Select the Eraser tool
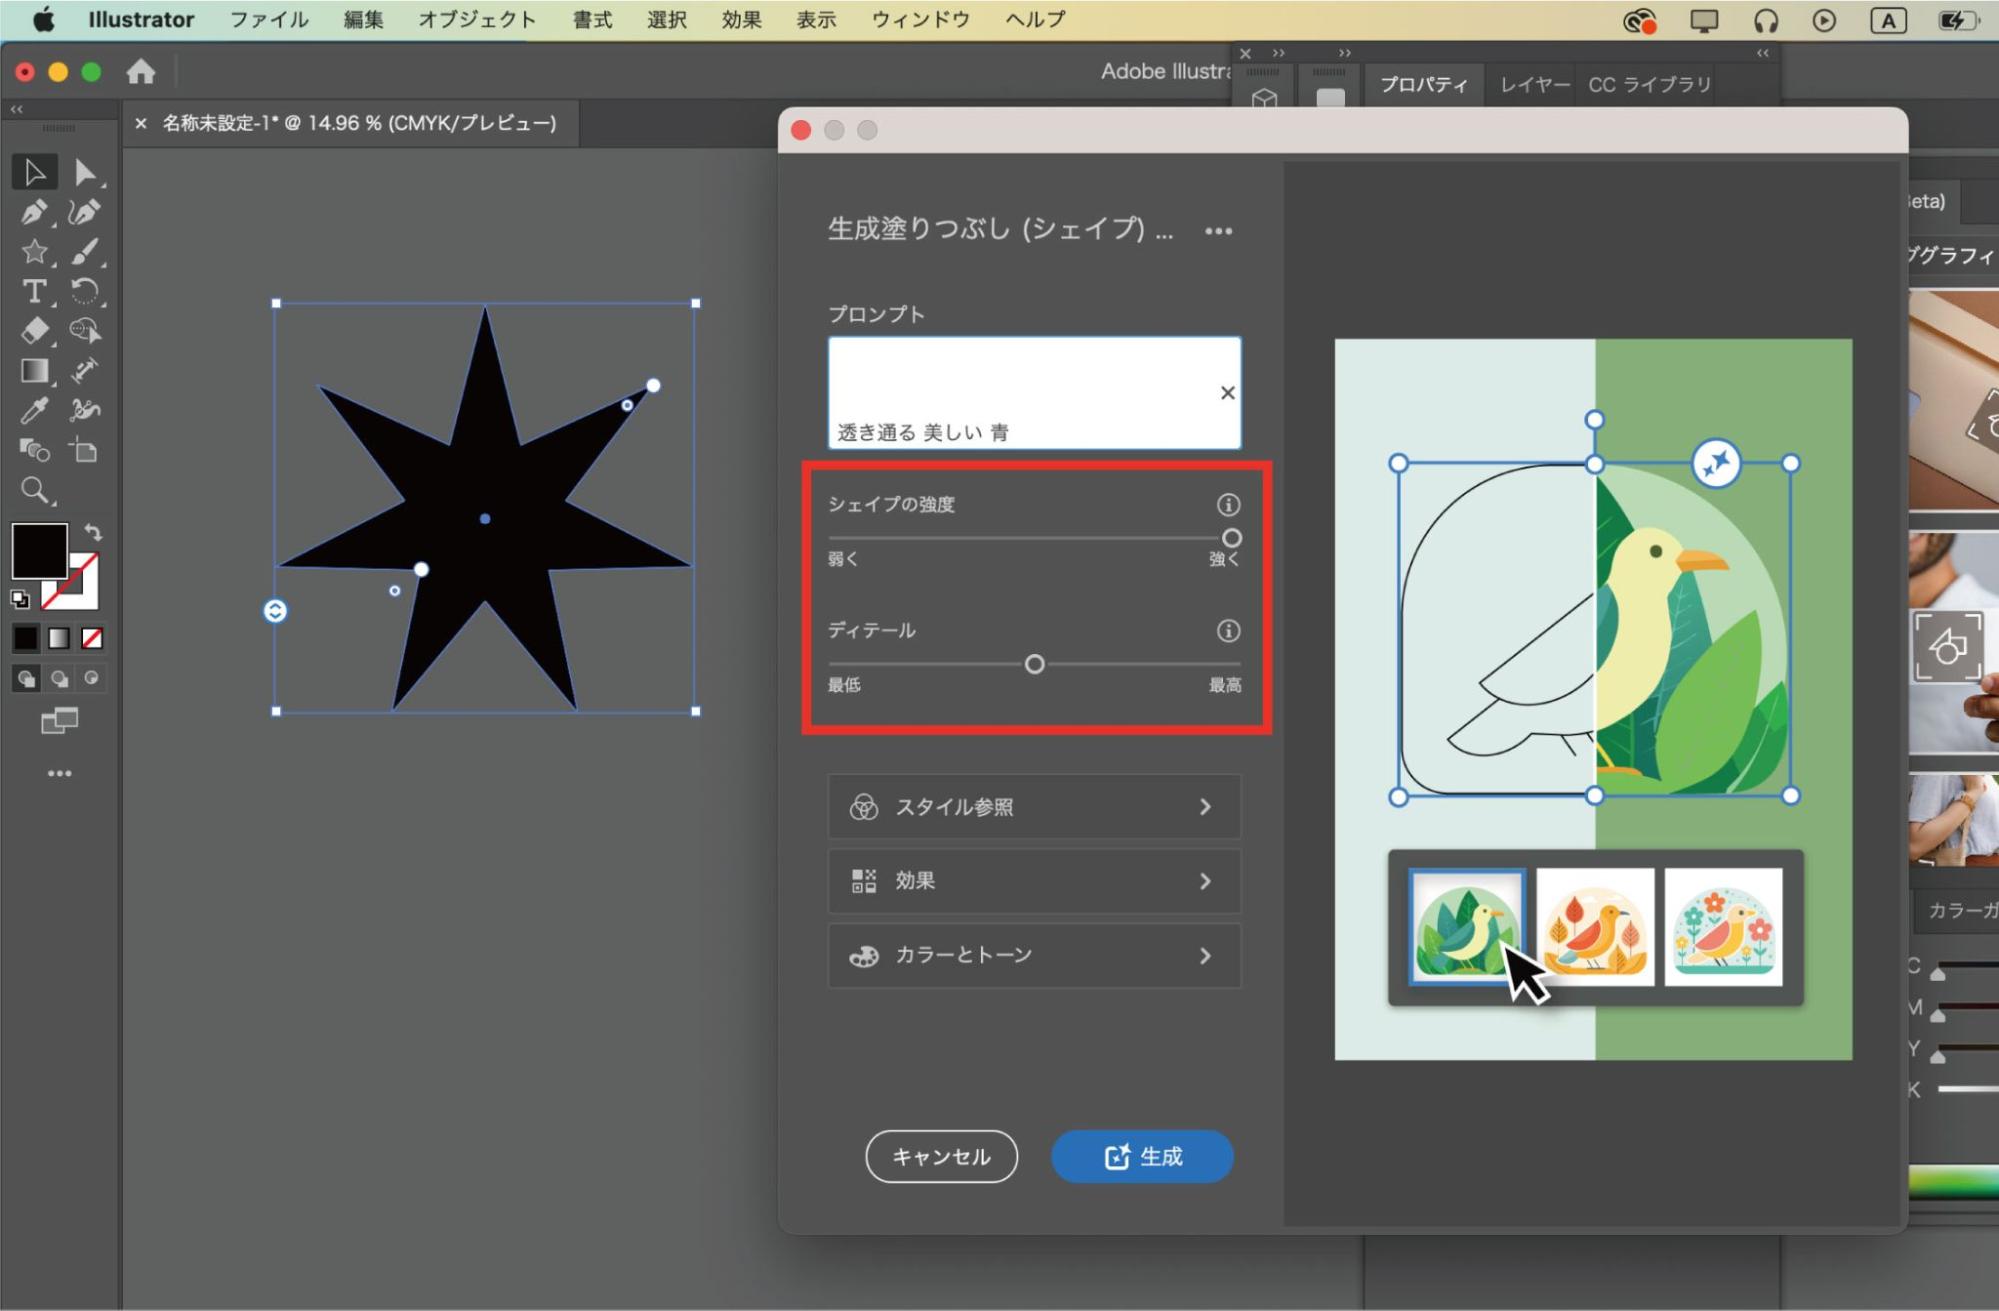Viewport: 1999px width, 1311px height. tap(33, 331)
